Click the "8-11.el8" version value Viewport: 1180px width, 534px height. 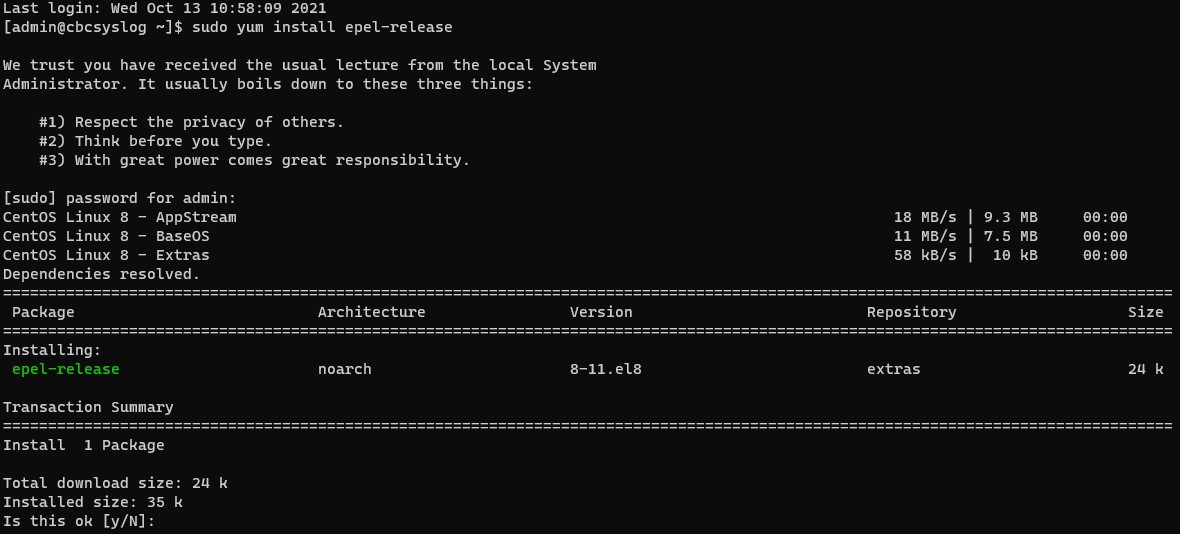[605, 369]
